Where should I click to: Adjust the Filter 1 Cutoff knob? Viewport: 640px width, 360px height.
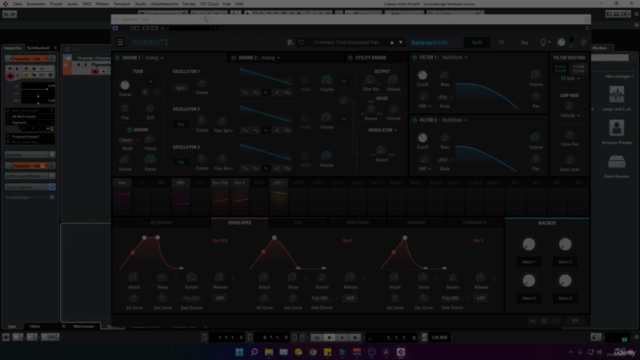(422, 75)
